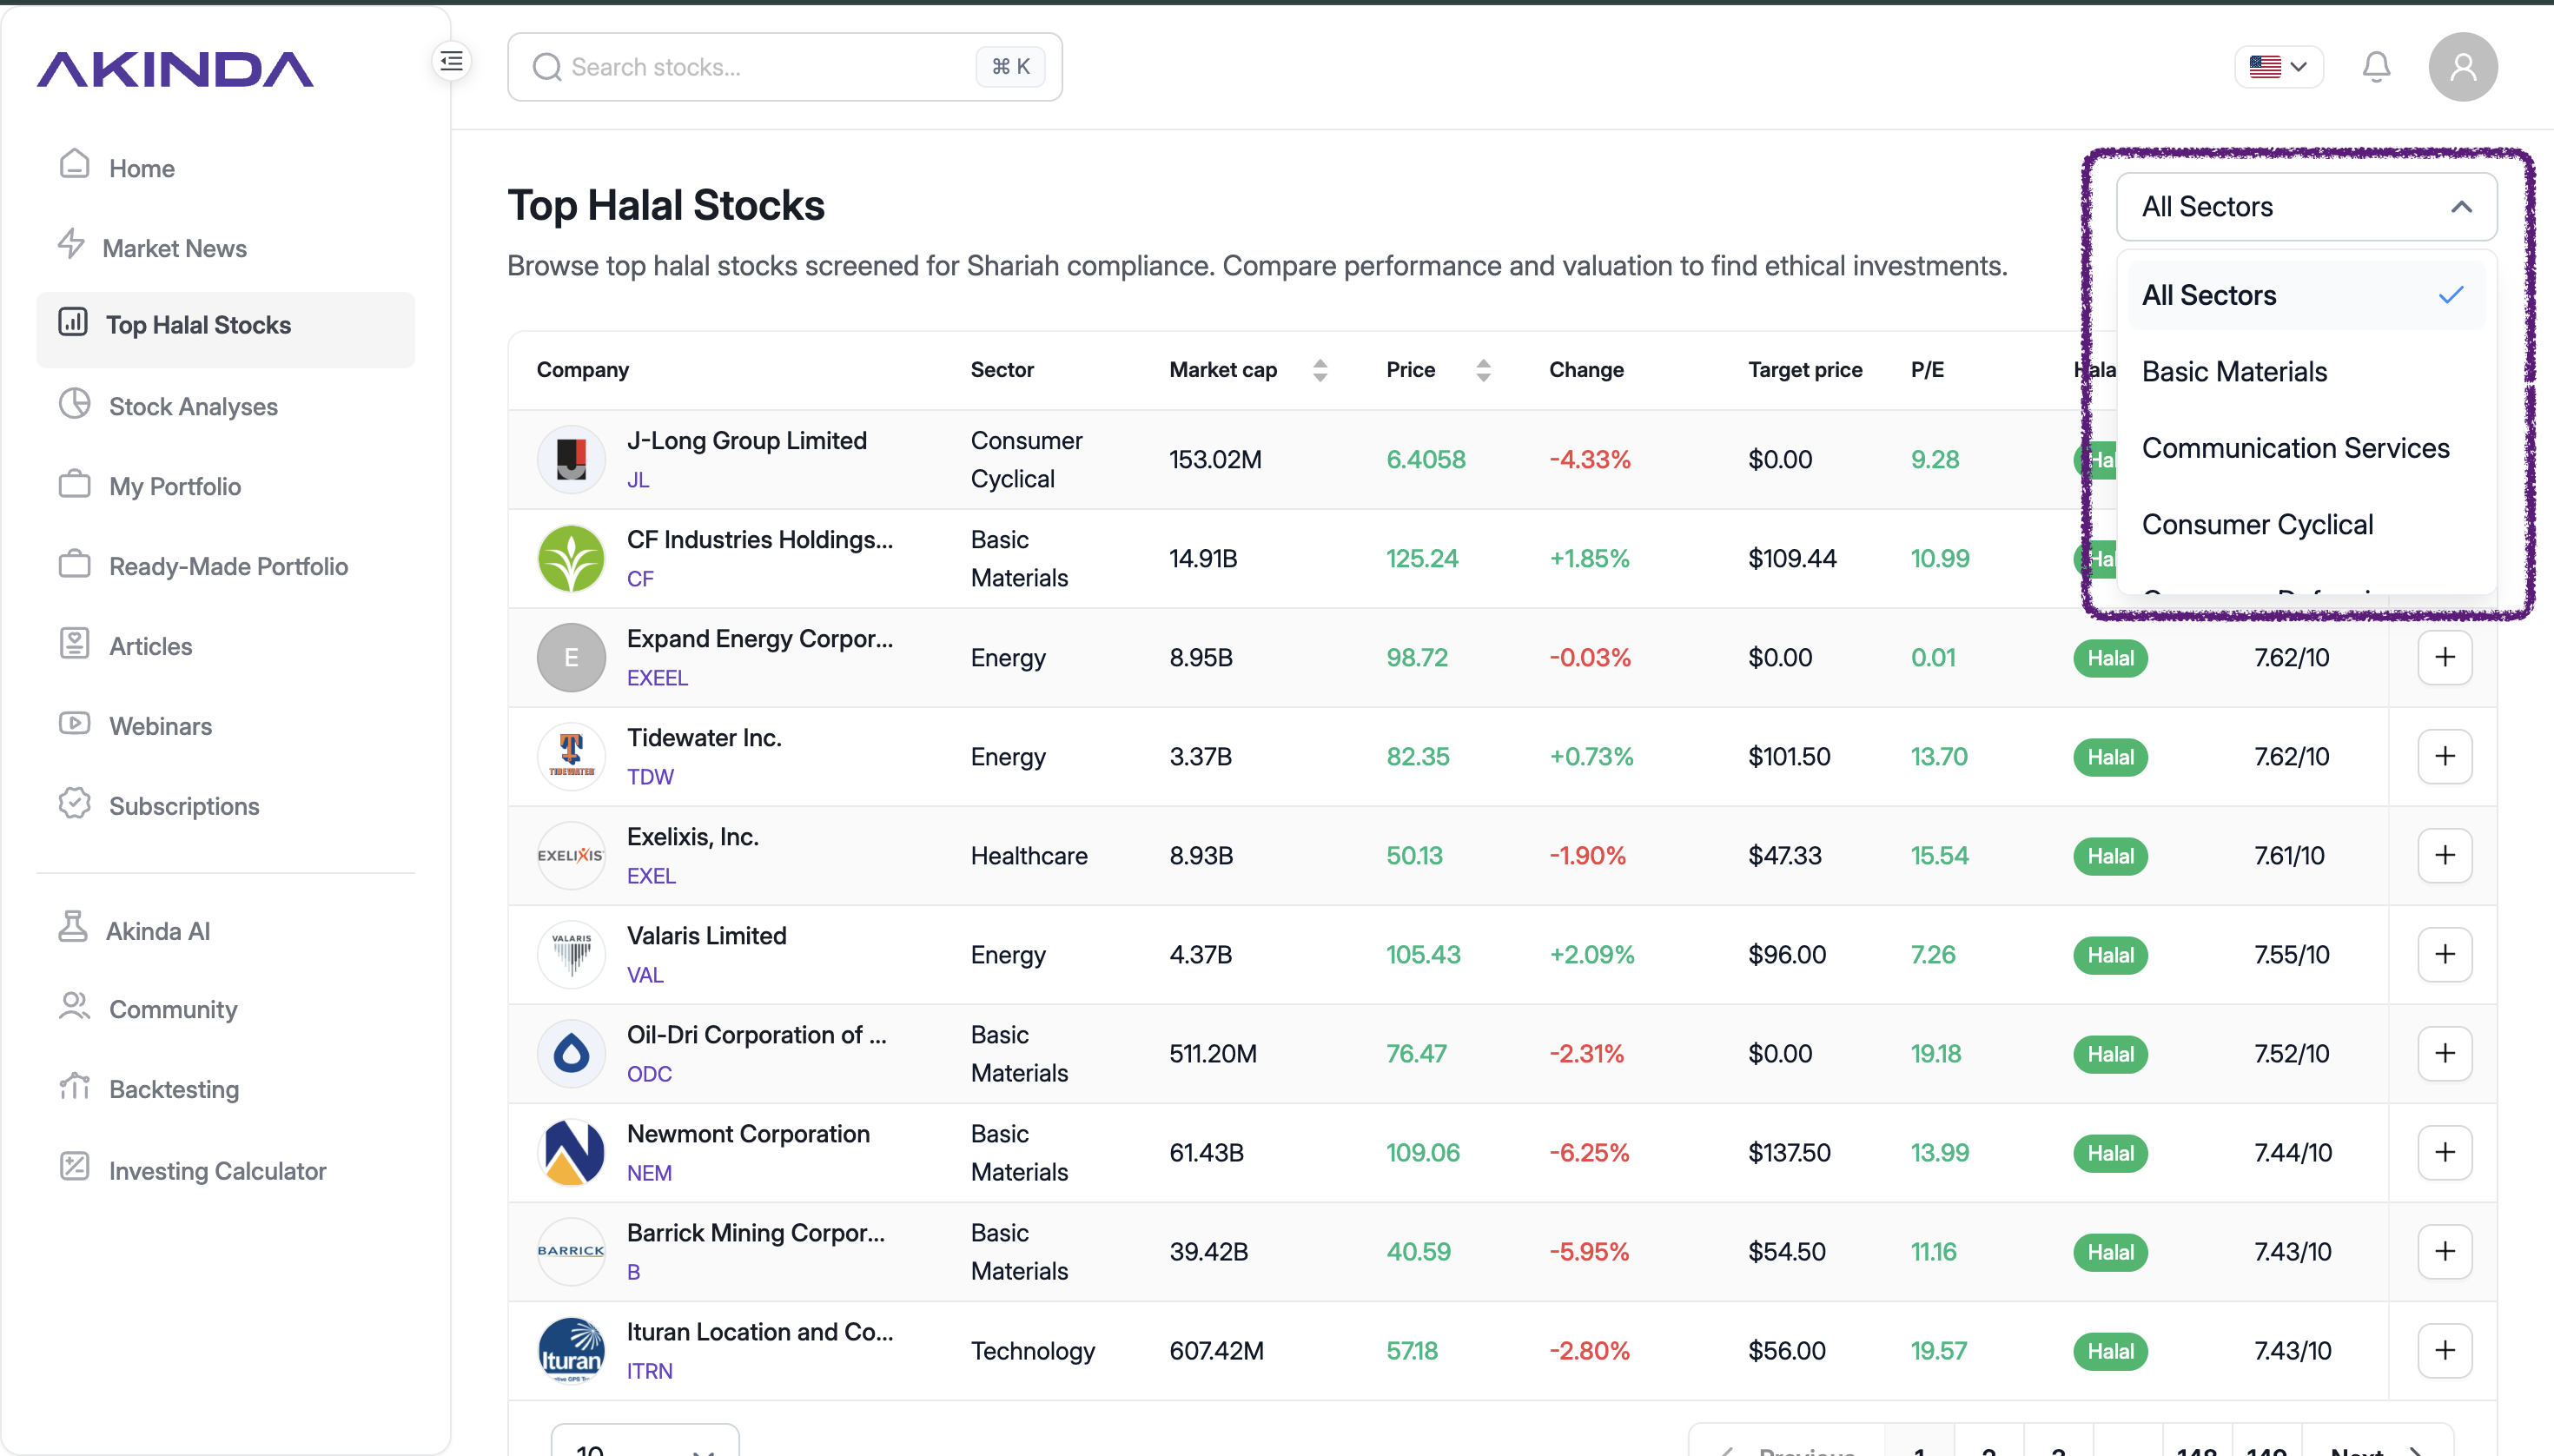Click the Halal badge for Valaris Limited

pyautogui.click(x=2110, y=955)
